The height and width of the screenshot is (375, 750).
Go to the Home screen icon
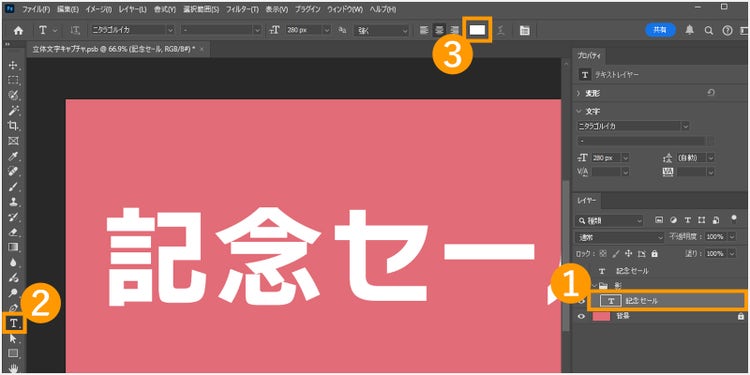pyautogui.click(x=19, y=30)
